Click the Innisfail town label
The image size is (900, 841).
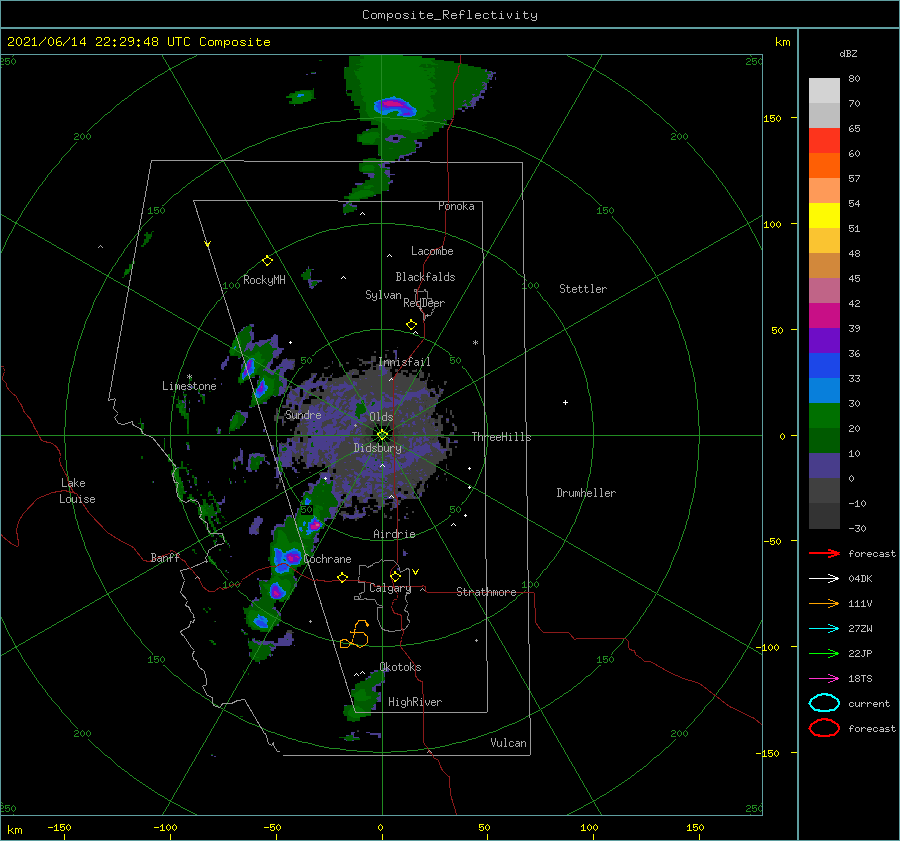tap(404, 362)
